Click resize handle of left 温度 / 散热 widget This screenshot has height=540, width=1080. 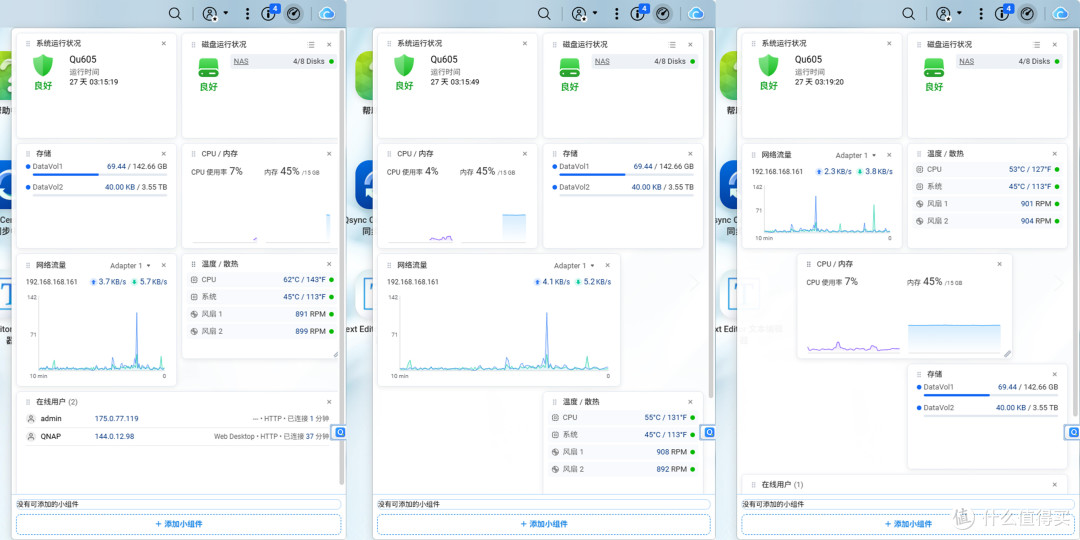pos(335,354)
